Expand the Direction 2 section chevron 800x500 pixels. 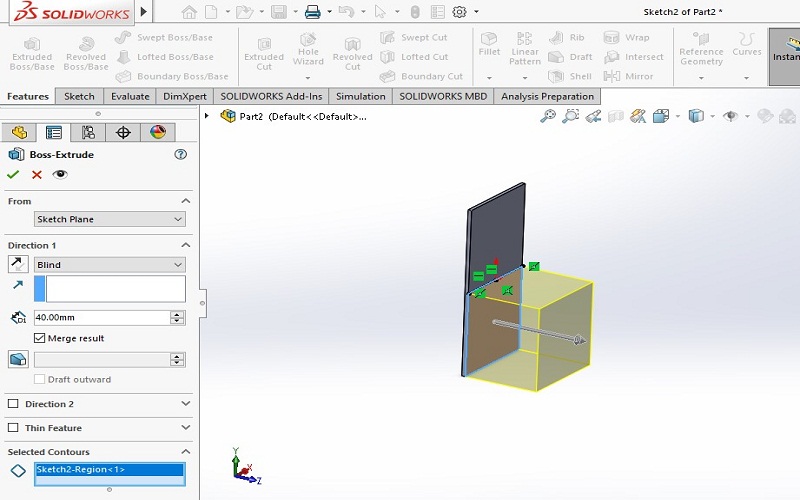[186, 404]
